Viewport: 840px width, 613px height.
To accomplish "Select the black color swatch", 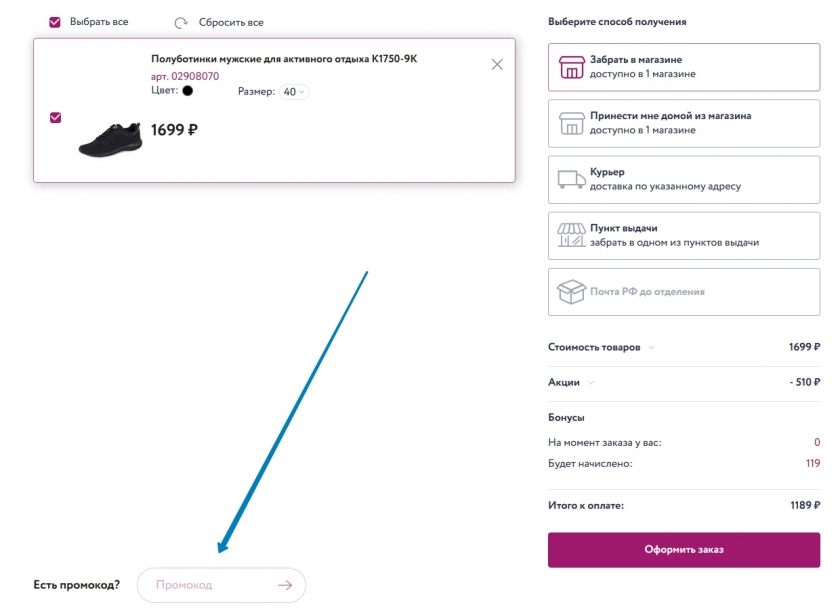I will pos(187,91).
